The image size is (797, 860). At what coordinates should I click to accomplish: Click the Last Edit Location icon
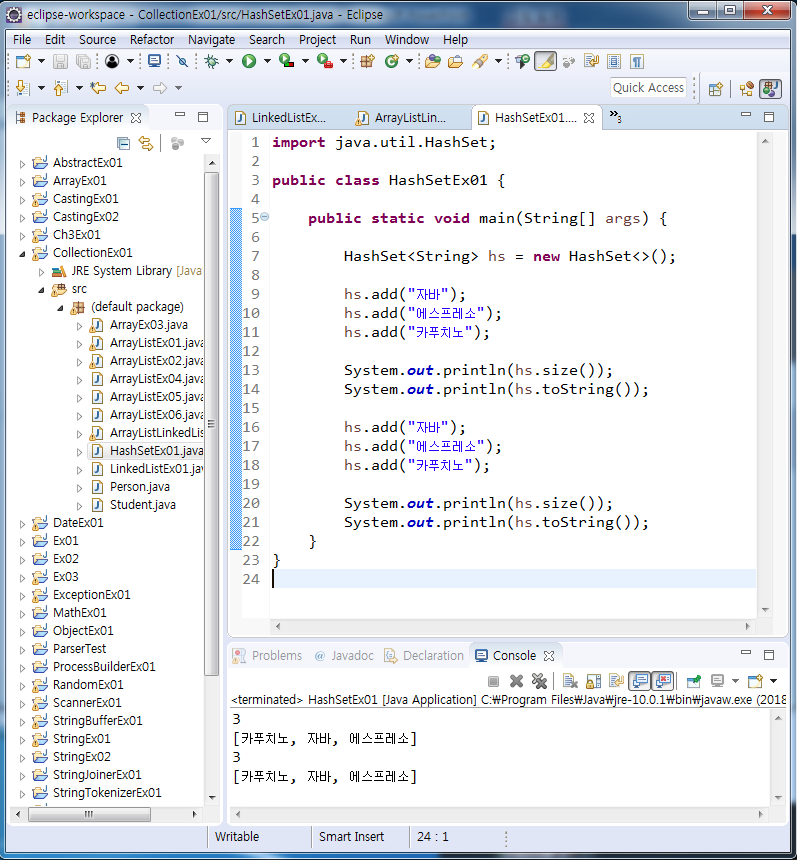[x=98, y=88]
